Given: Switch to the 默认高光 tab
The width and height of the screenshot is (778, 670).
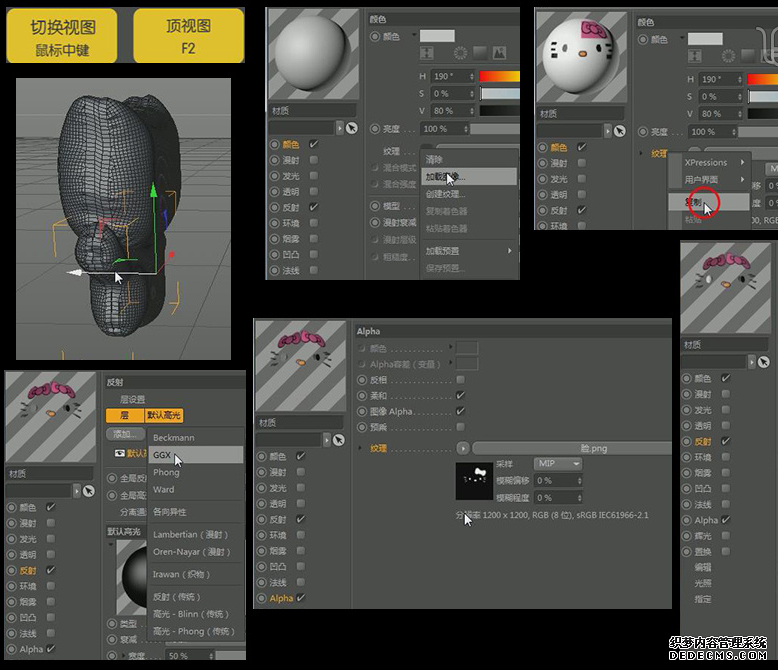Looking at the screenshot, I should click(x=164, y=415).
